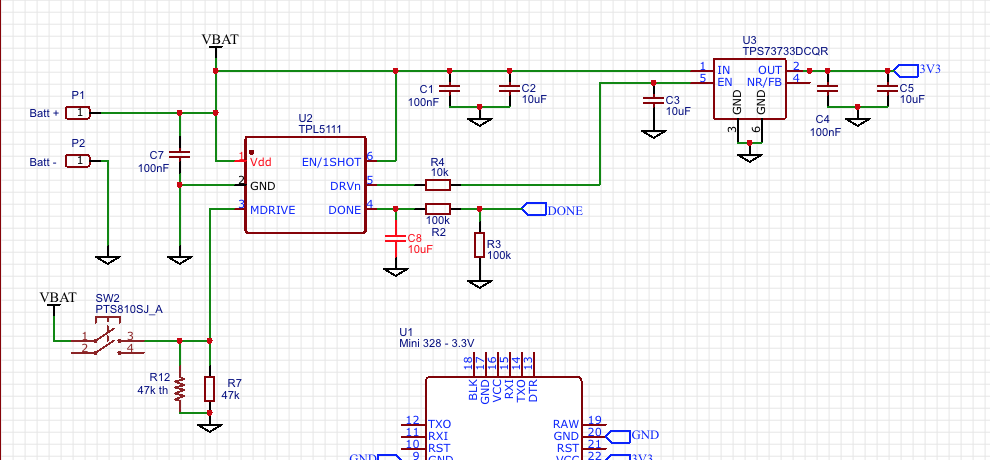Image resolution: width=990 pixels, height=460 pixels.
Task: Select the P1 Batt + connector
Action: [78, 113]
